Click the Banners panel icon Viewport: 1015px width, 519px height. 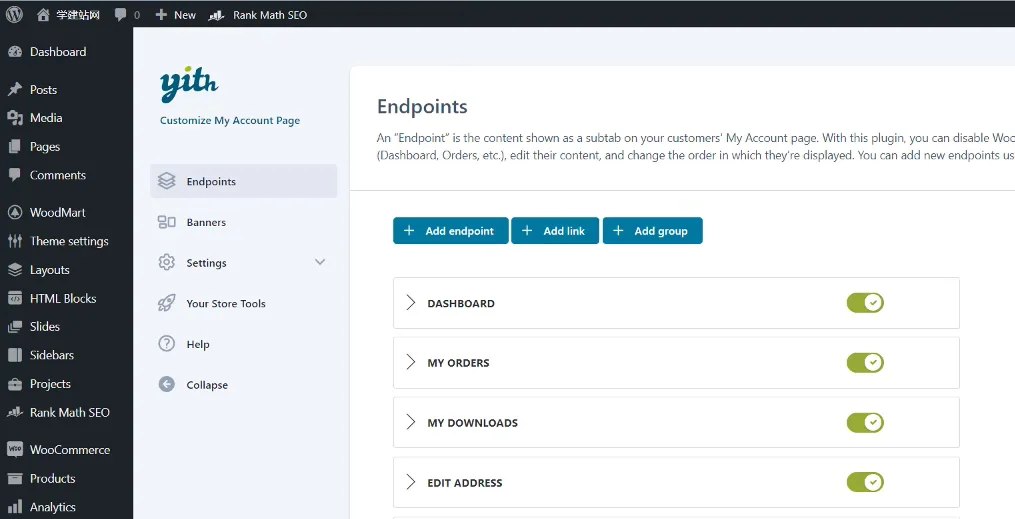pyautogui.click(x=166, y=222)
